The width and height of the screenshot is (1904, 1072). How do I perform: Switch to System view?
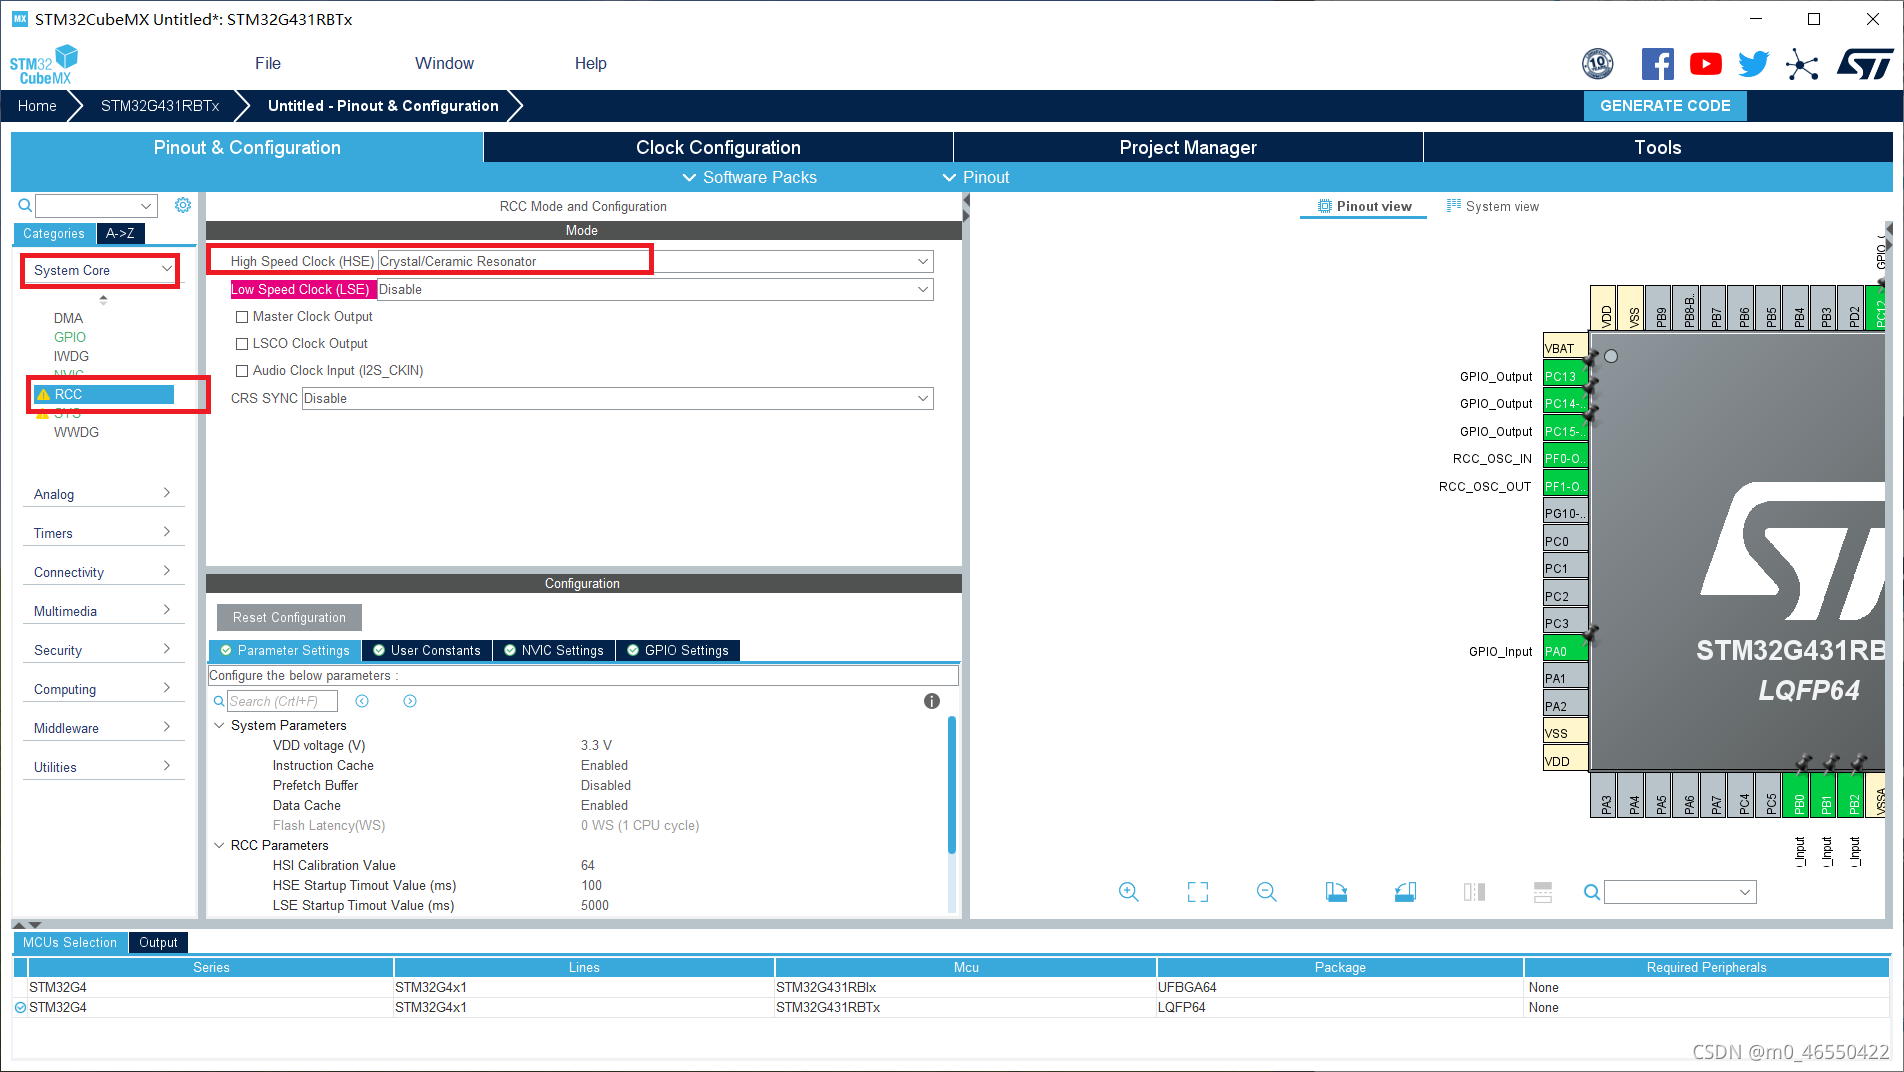coord(1493,206)
